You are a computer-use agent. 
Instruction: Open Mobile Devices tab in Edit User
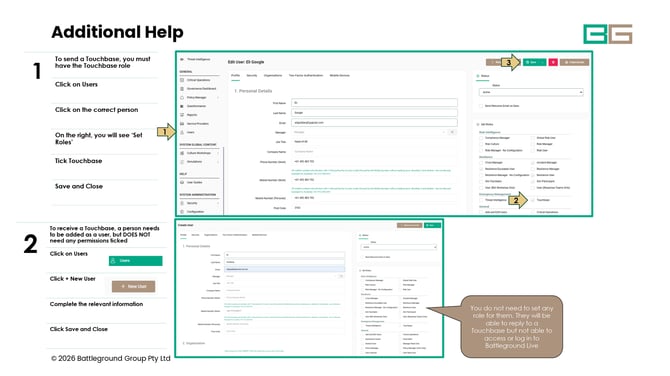(339, 76)
